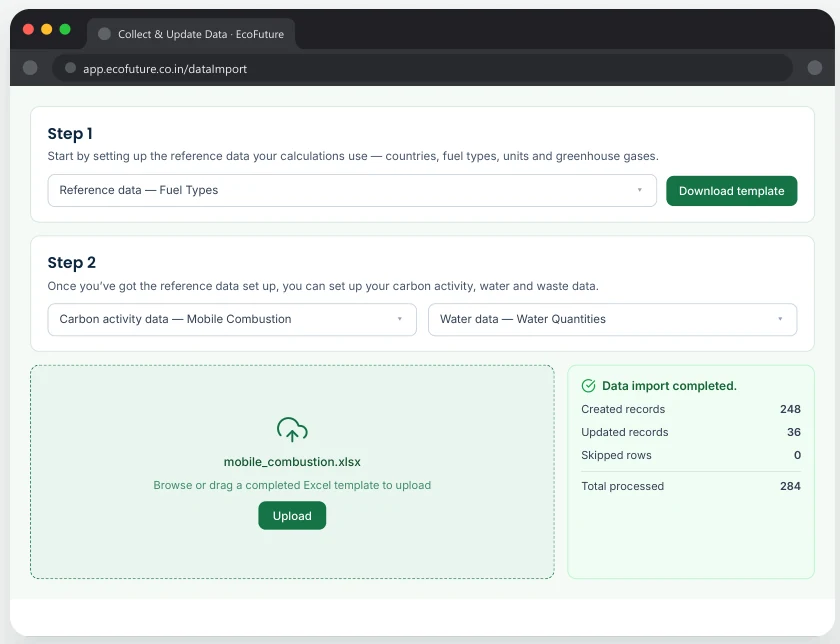840x644 pixels.
Task: Click the Step 2 carbon activity description text
Action: click(x=323, y=286)
